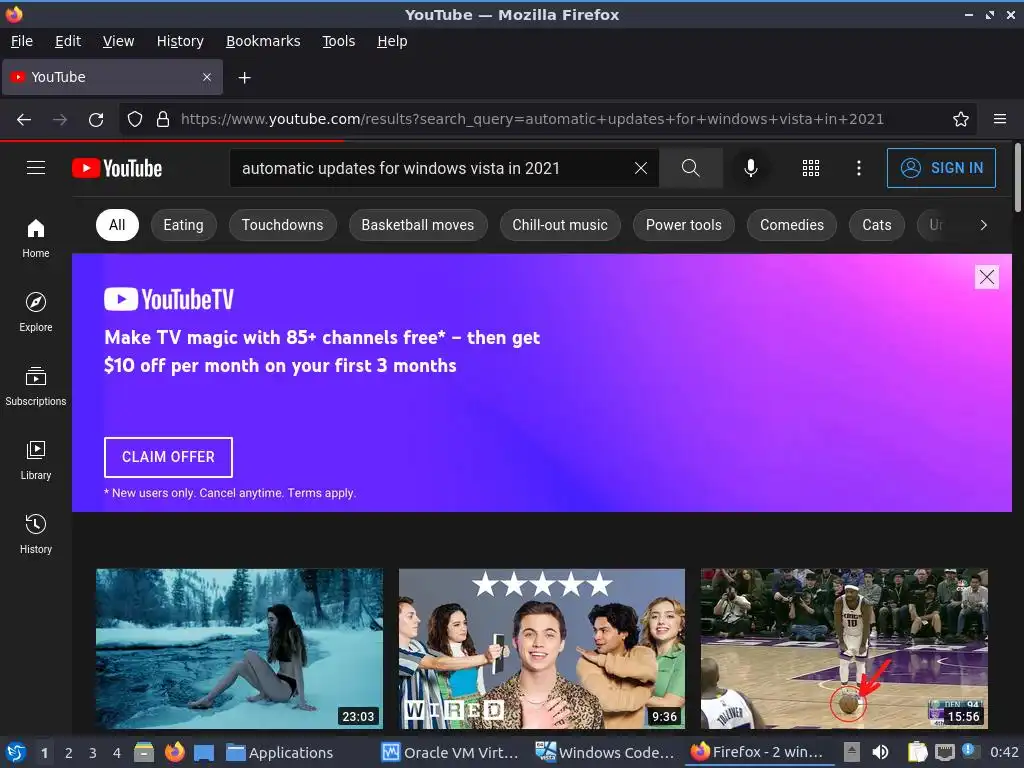Open YouTube settings three-dot menu
Screen dimensions: 1024x768
pos(859,168)
